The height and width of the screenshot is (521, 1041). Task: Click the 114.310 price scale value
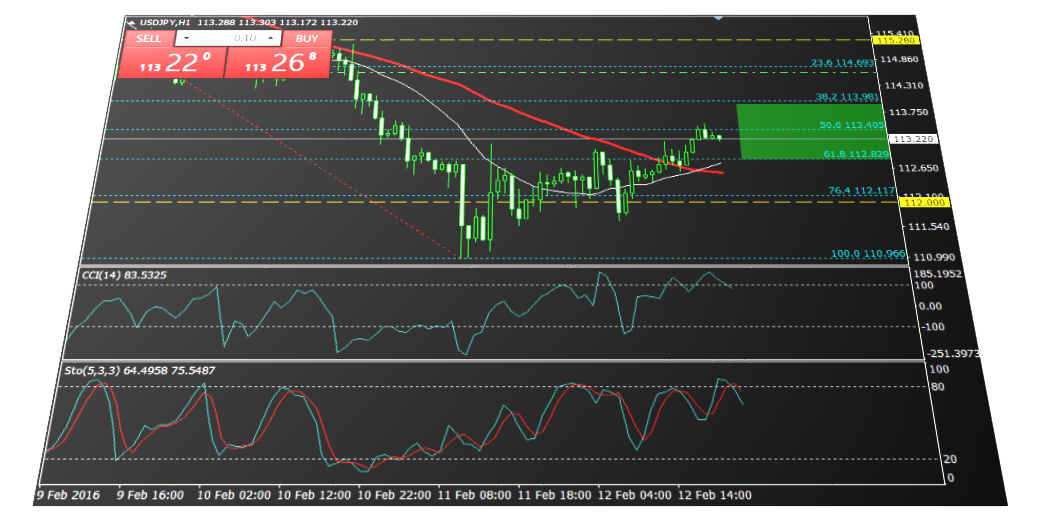(x=904, y=86)
